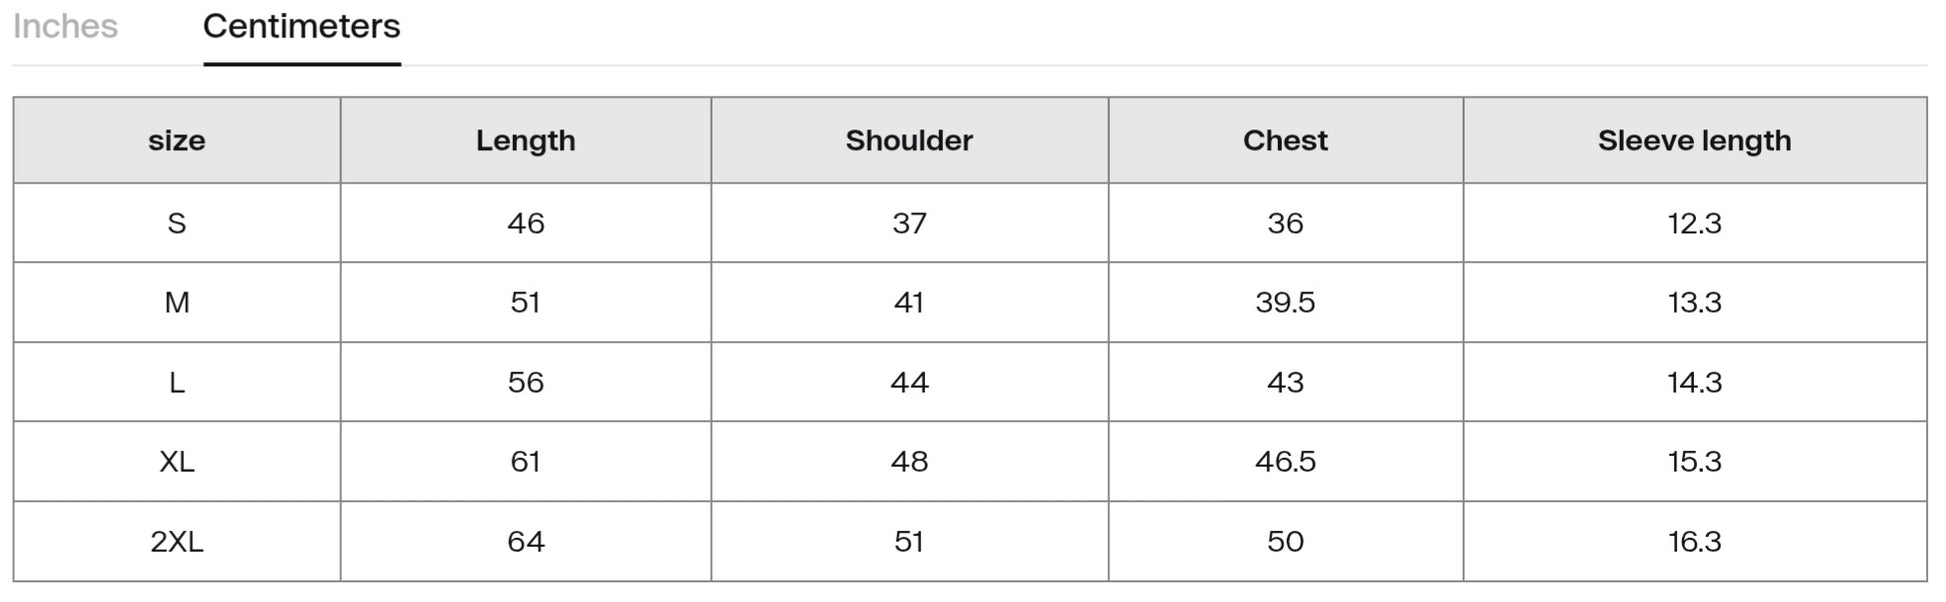
Task: Click the Shoulder column header
Action: [x=909, y=140]
